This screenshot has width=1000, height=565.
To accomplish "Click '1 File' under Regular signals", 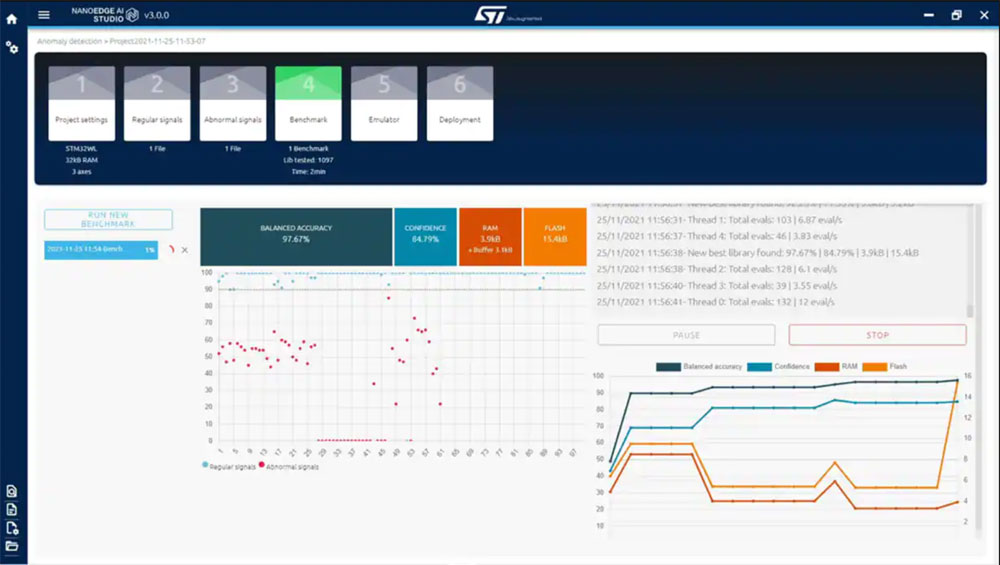I will coord(157,149).
